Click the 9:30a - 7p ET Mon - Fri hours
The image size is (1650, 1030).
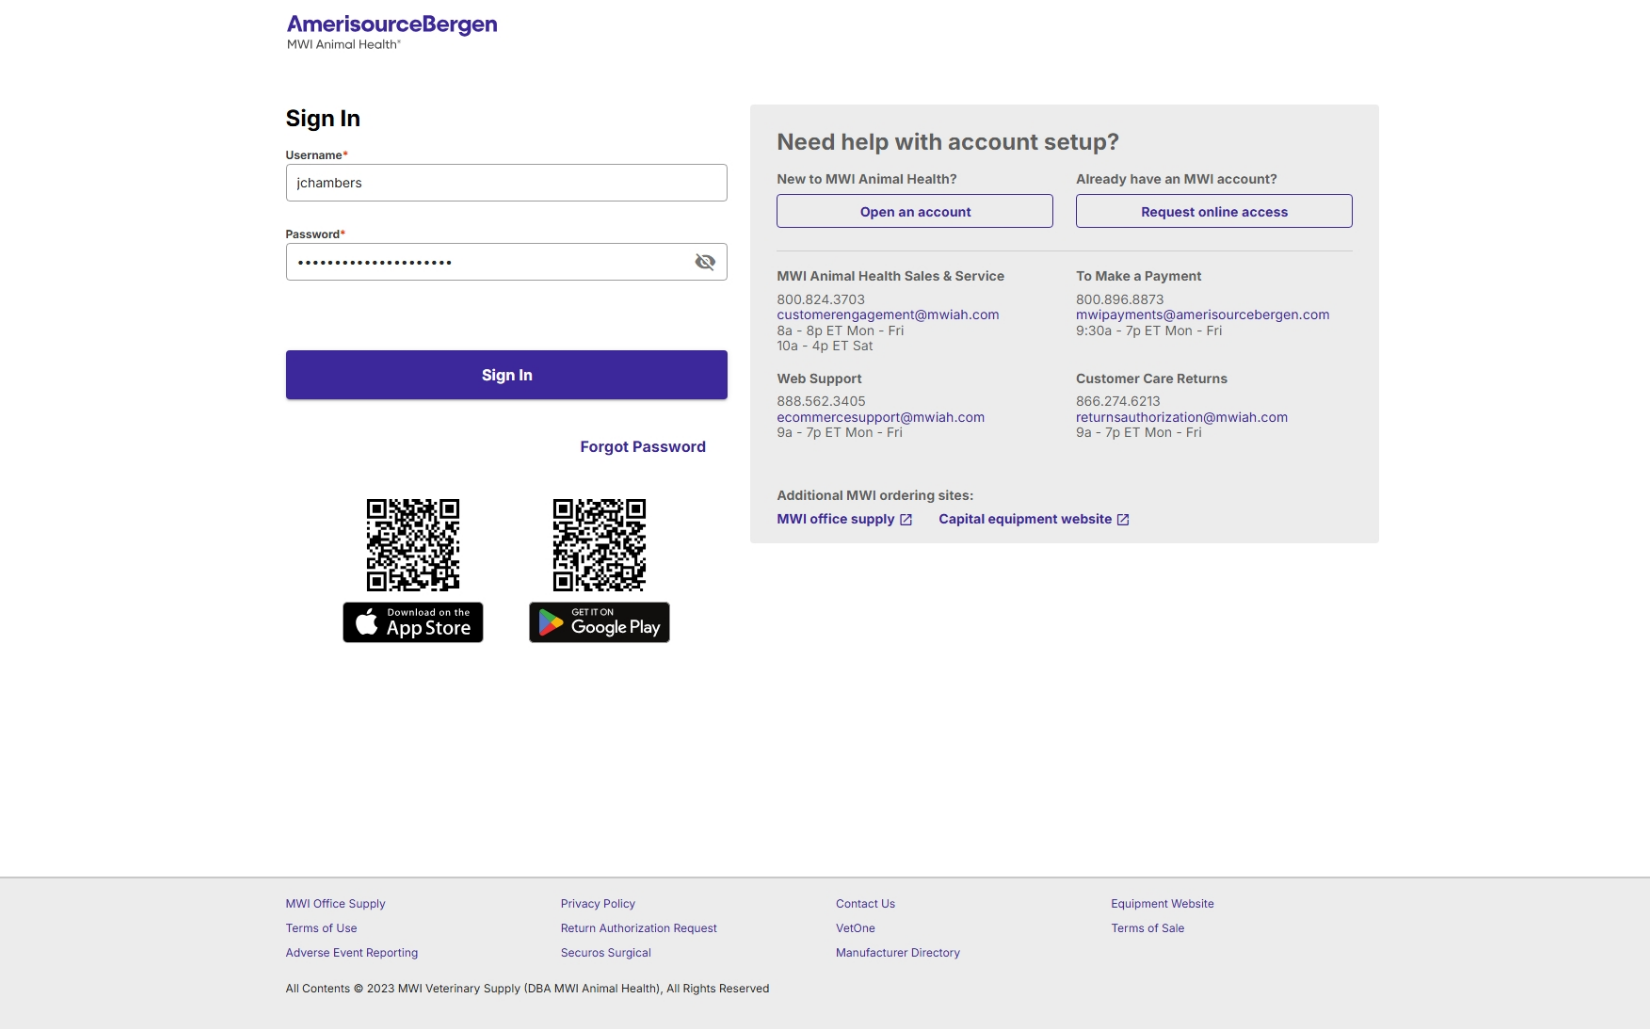[1149, 331]
